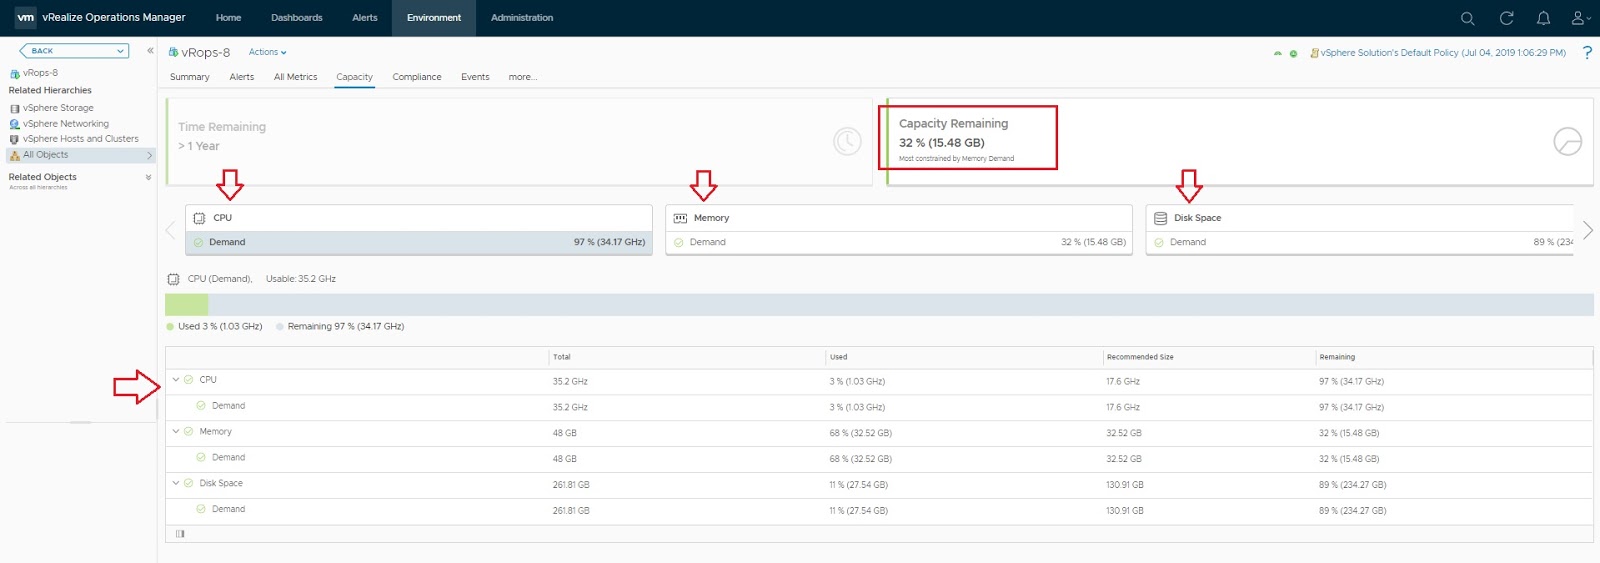Click Demand row under CPU in table
1600x563 pixels.
click(x=879, y=407)
